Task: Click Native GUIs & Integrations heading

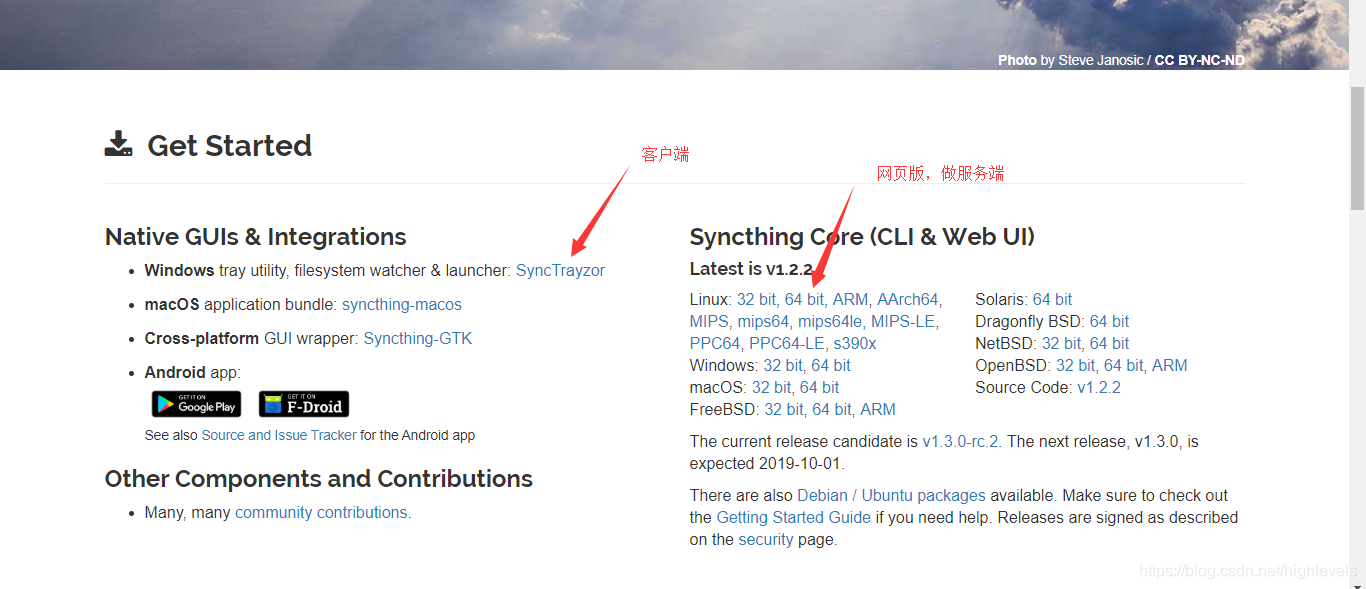Action: click(x=255, y=237)
